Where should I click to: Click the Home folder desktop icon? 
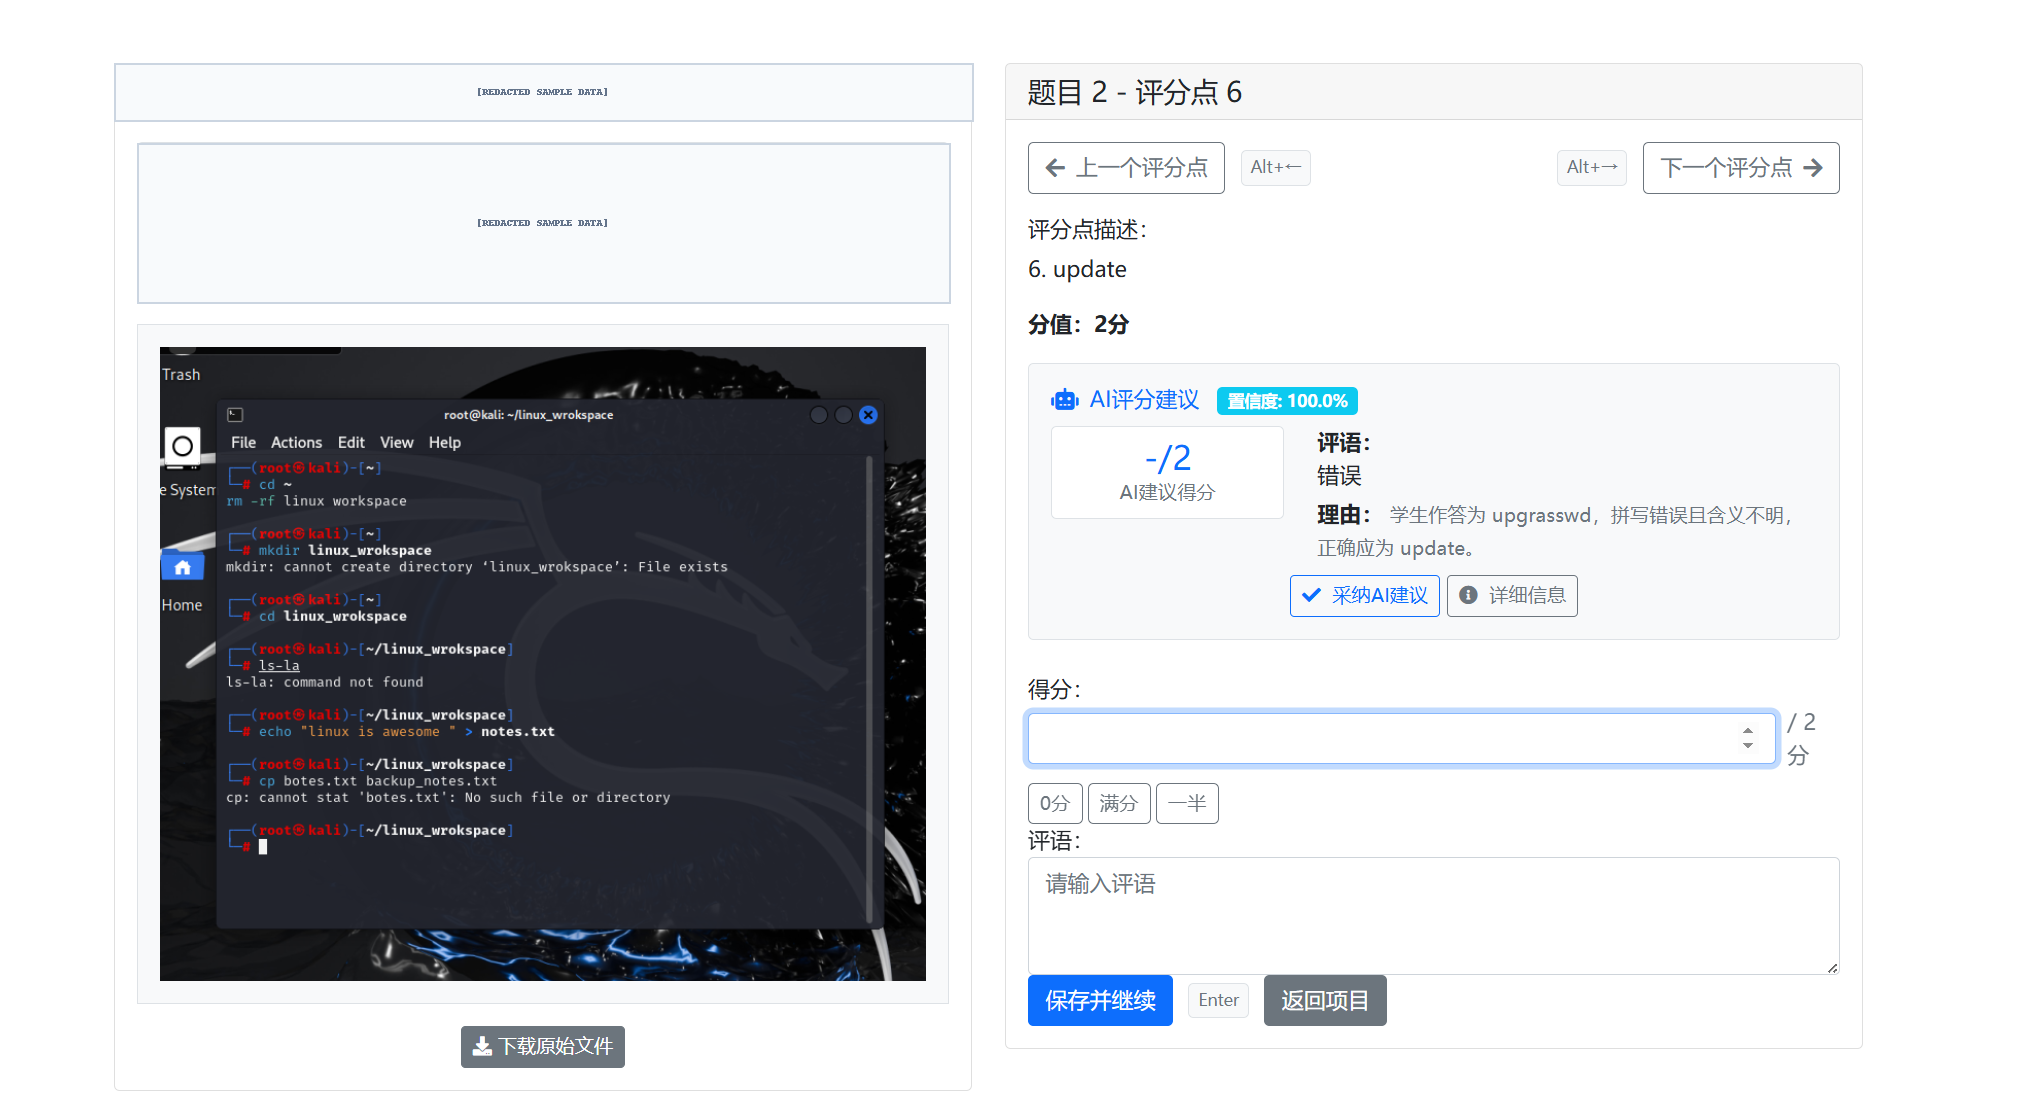point(182,568)
